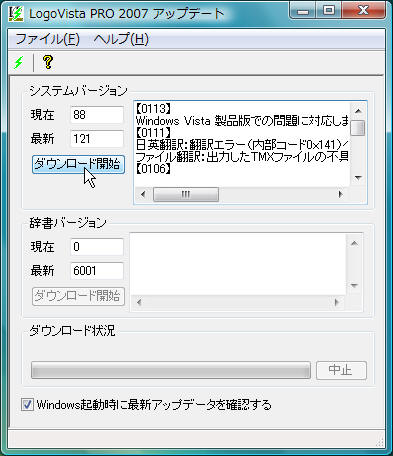Click the system latest version field 121
This screenshot has width=393, height=456.
click(97, 139)
